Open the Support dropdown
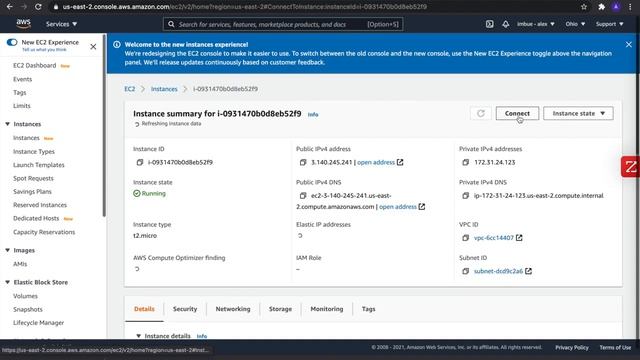 click(x=609, y=24)
